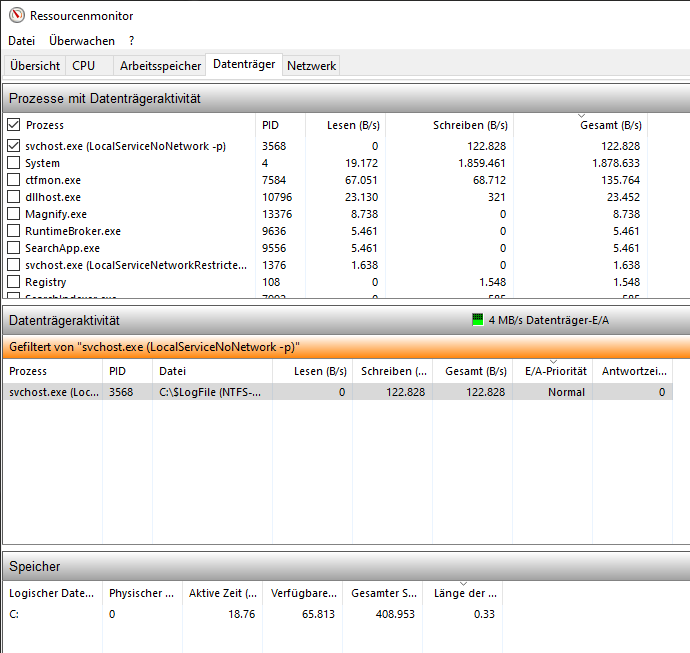The height and width of the screenshot is (653, 690).
Task: Sort Speicher by Gesamter Speicher column
Action: click(382, 593)
